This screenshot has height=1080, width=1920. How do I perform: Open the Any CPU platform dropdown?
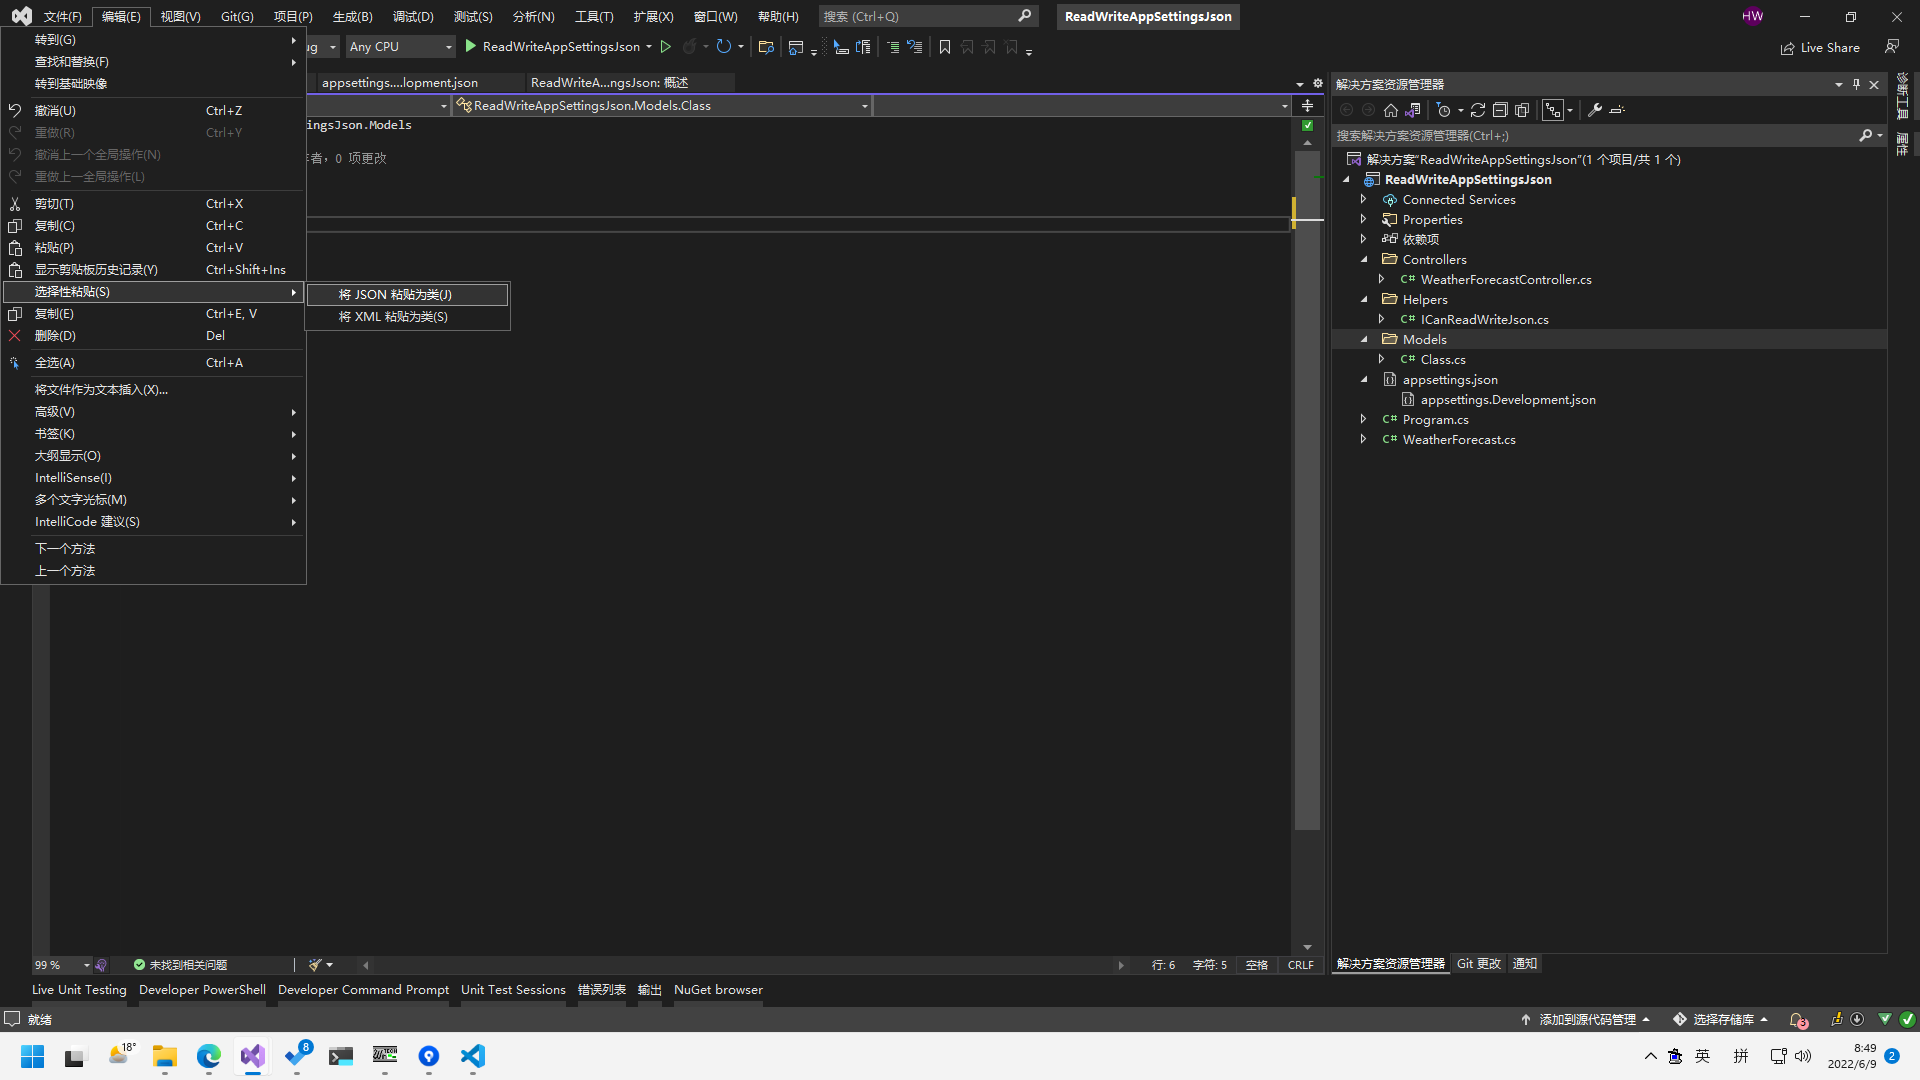click(400, 47)
